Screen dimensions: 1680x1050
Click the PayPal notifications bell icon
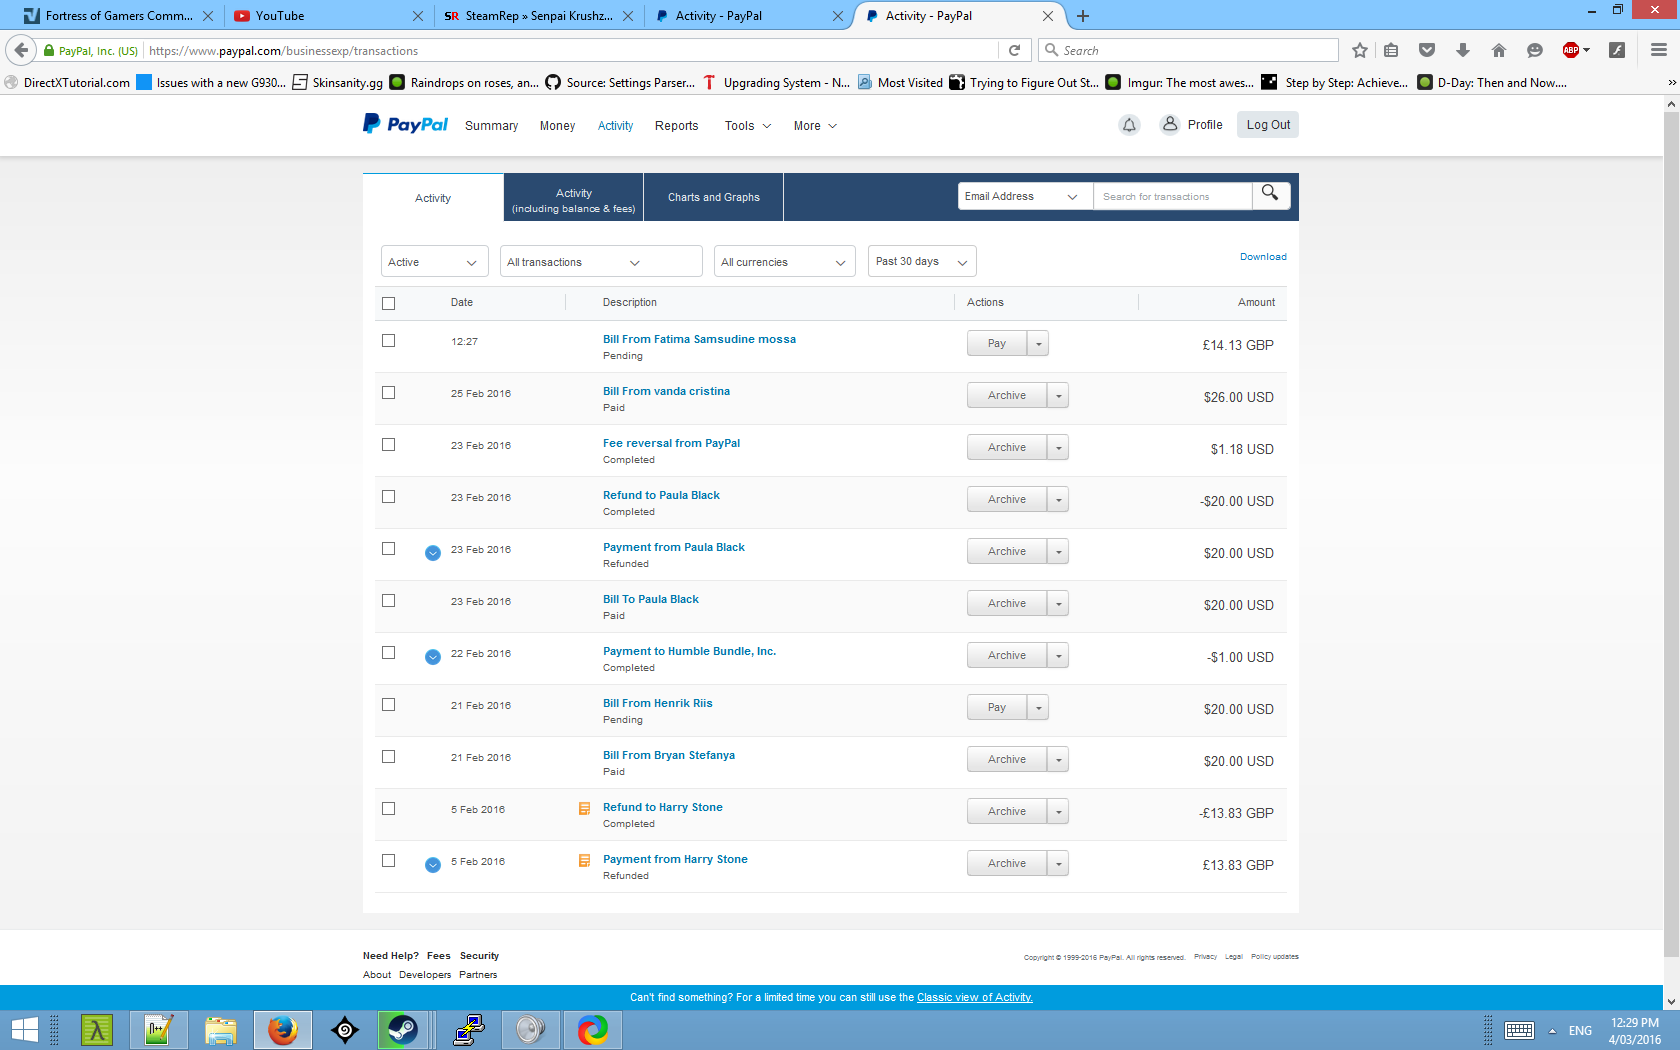[x=1129, y=125]
